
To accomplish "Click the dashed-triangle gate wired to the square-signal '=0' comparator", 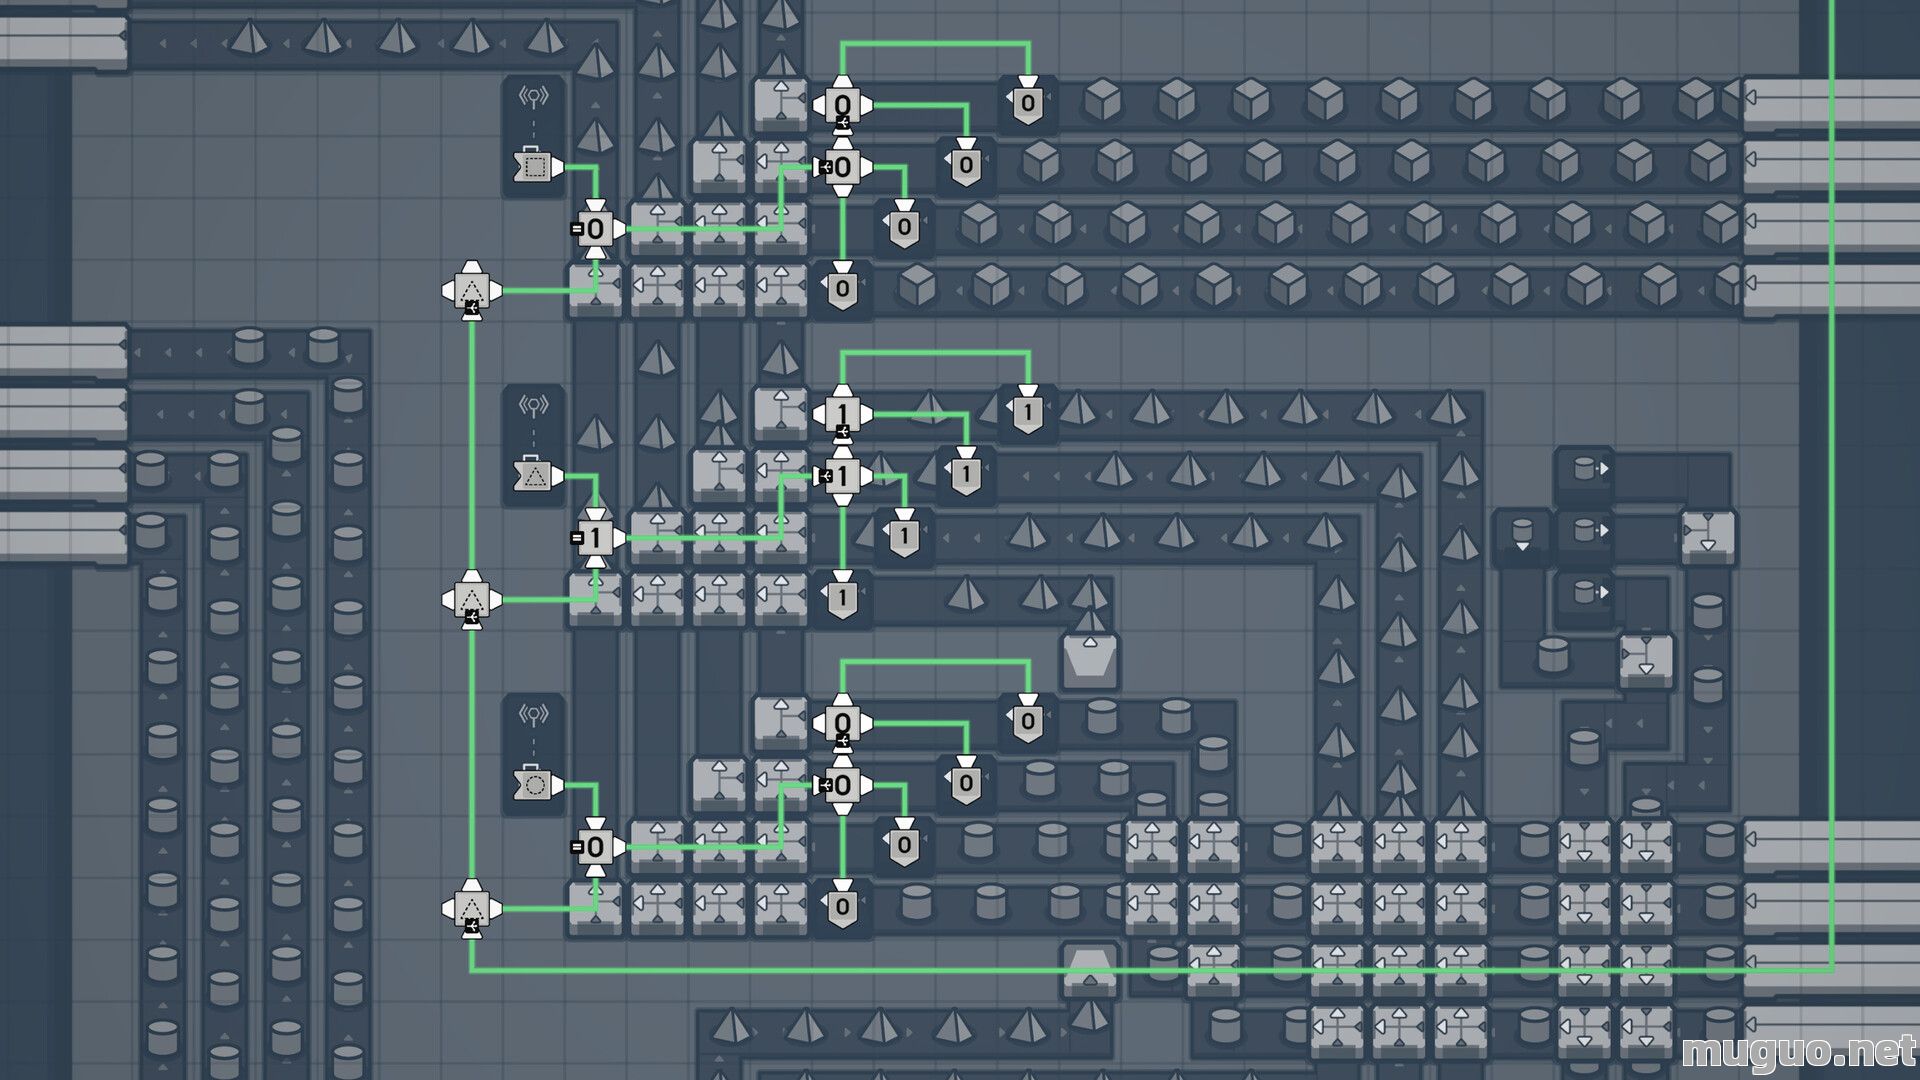I will click(472, 290).
